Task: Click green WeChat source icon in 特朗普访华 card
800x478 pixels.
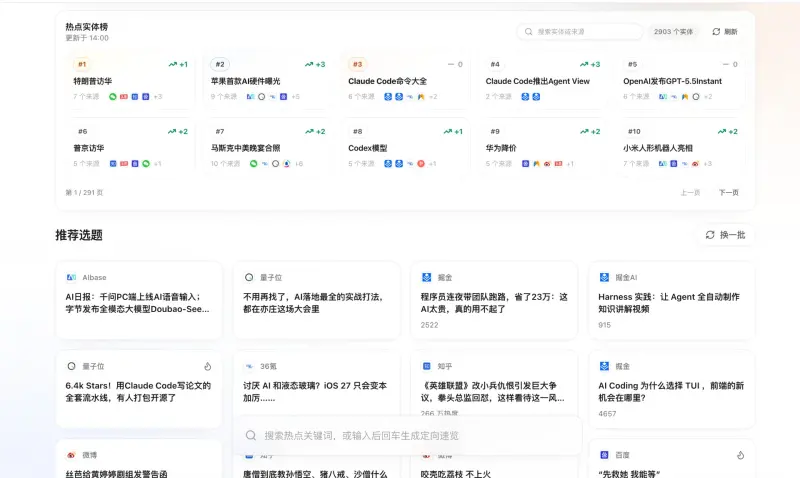Action: coord(113,96)
